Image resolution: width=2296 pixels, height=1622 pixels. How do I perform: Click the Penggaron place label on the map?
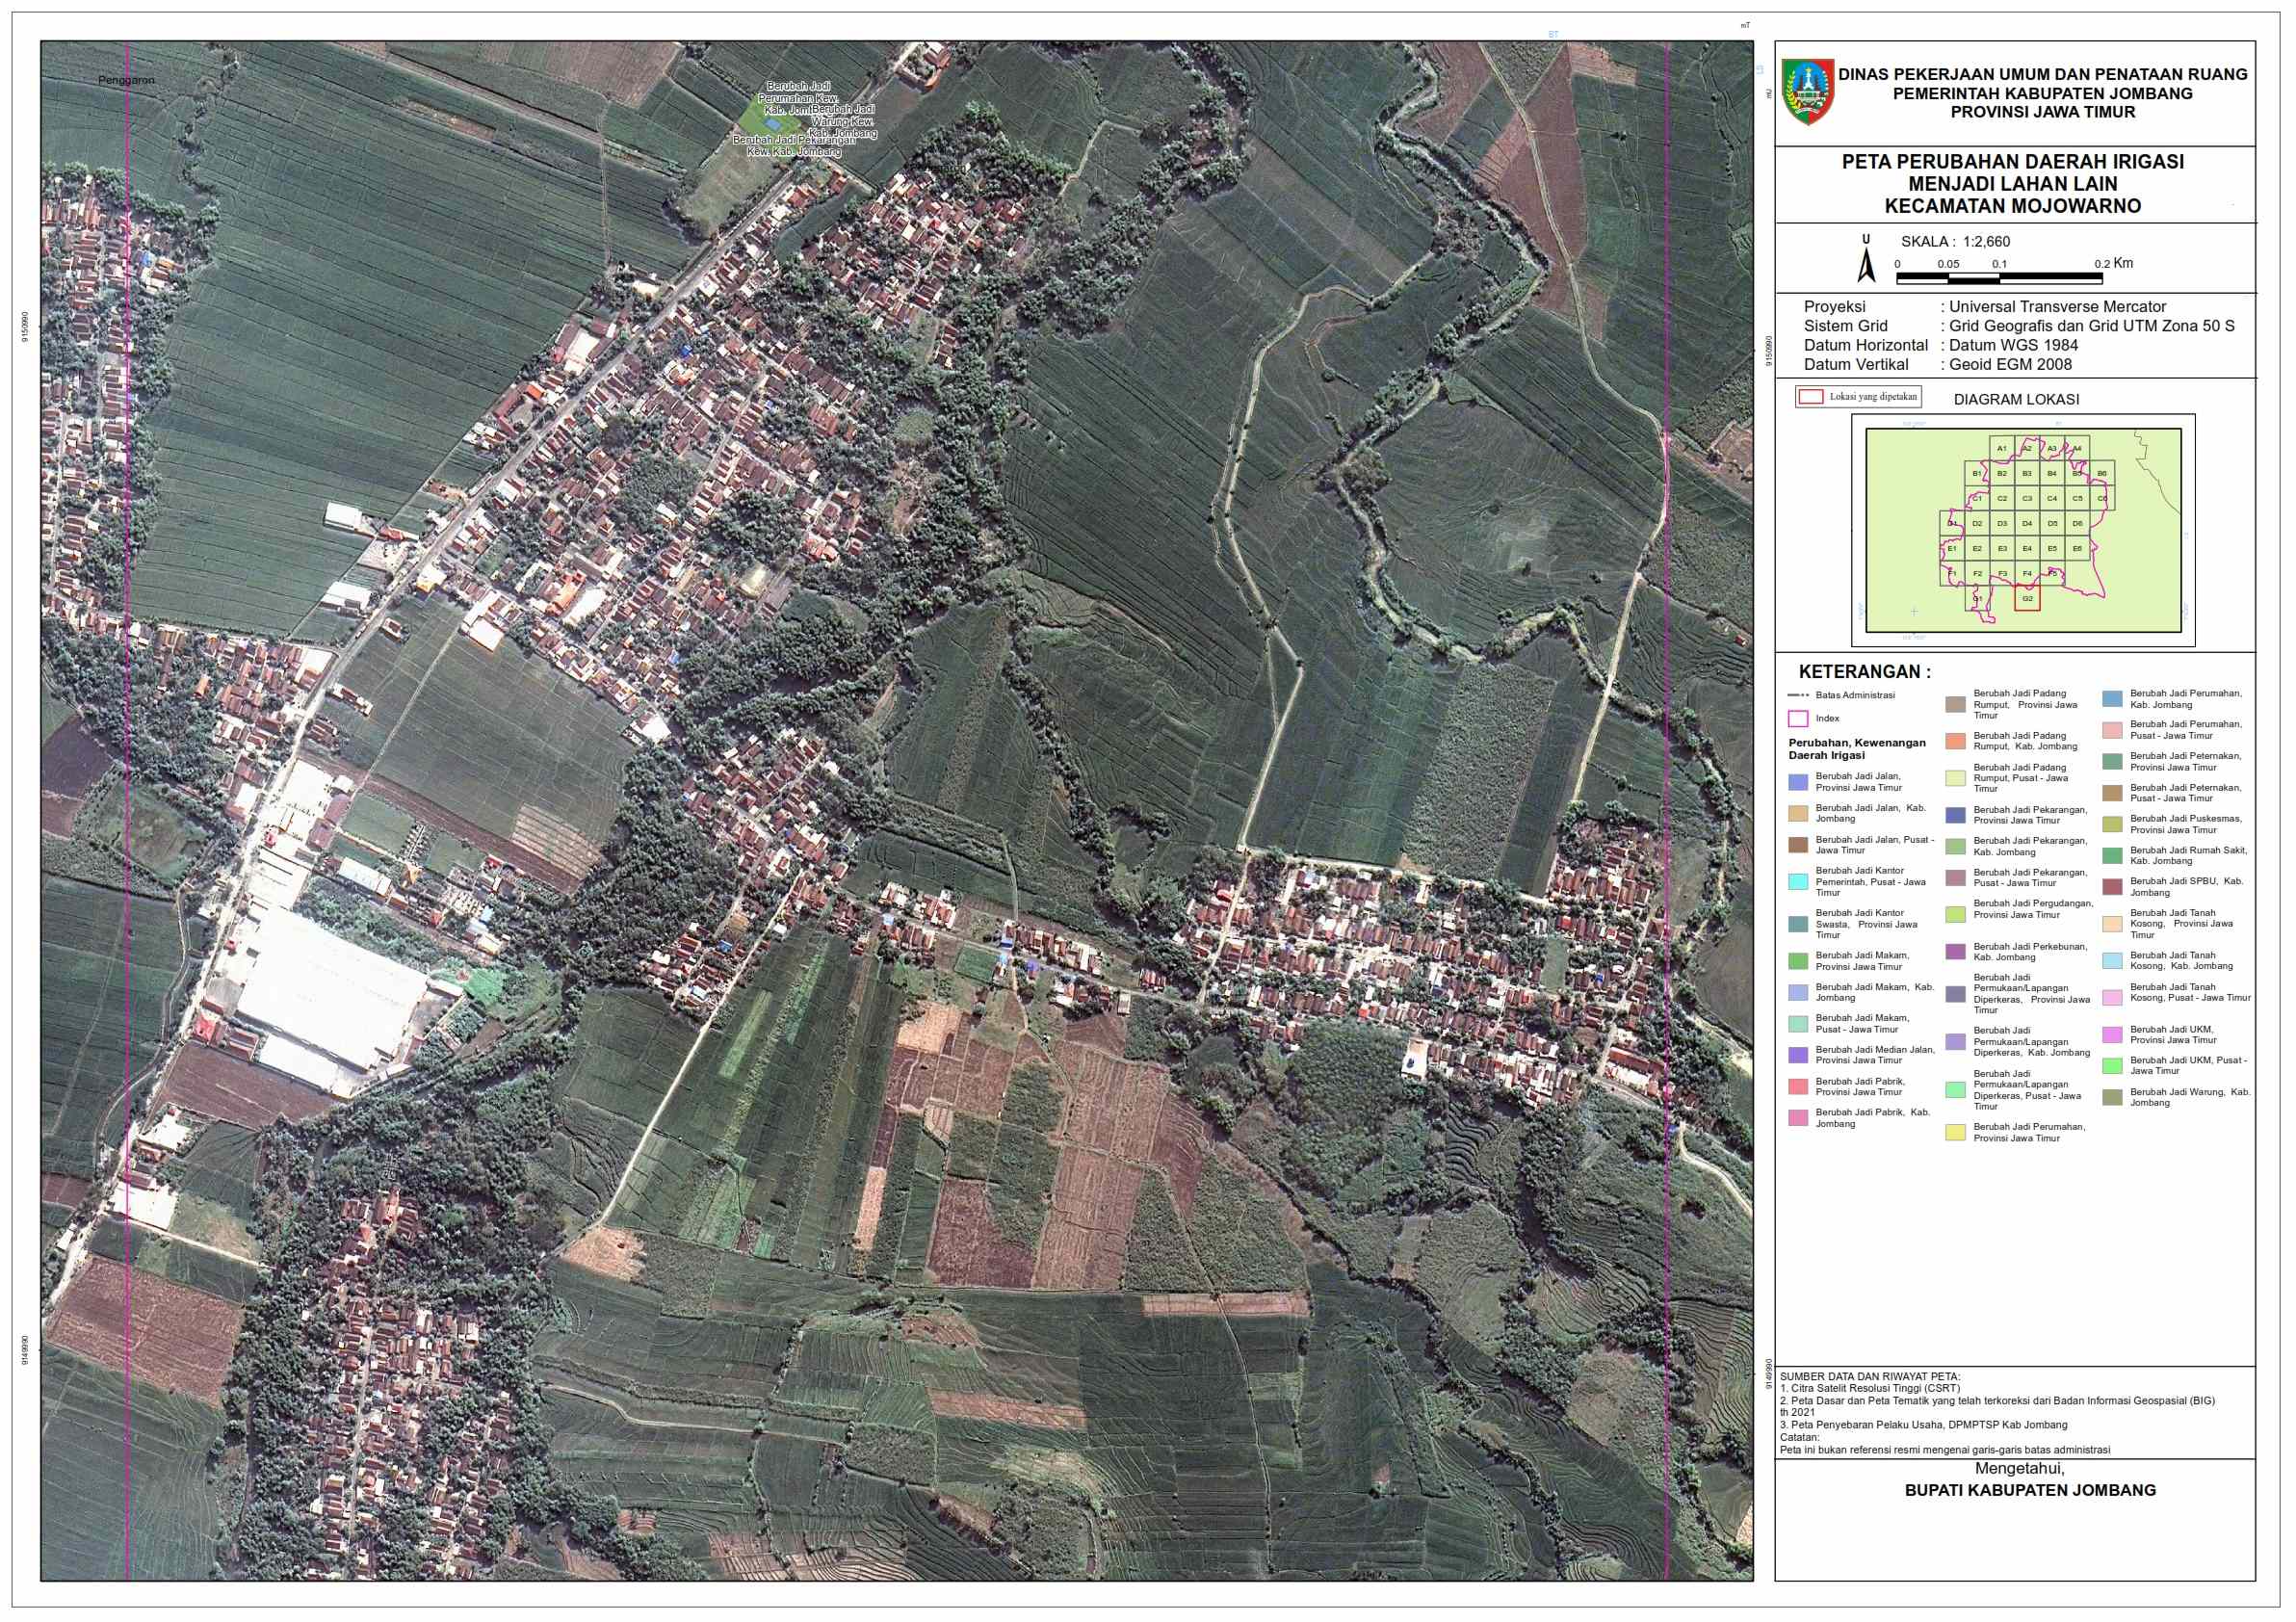[126, 80]
